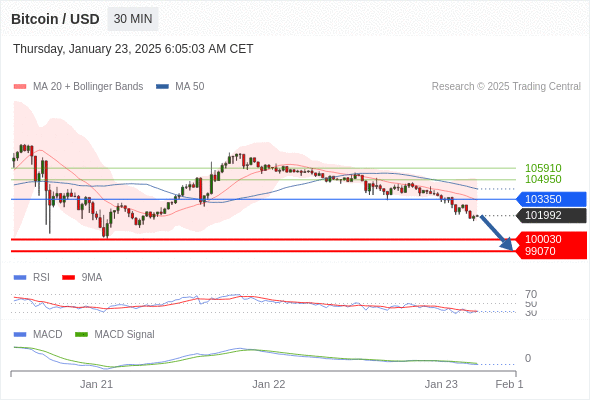590x400 pixels.
Task: Click the MA 20 + Bollinger Bands label
Action: click(x=88, y=87)
